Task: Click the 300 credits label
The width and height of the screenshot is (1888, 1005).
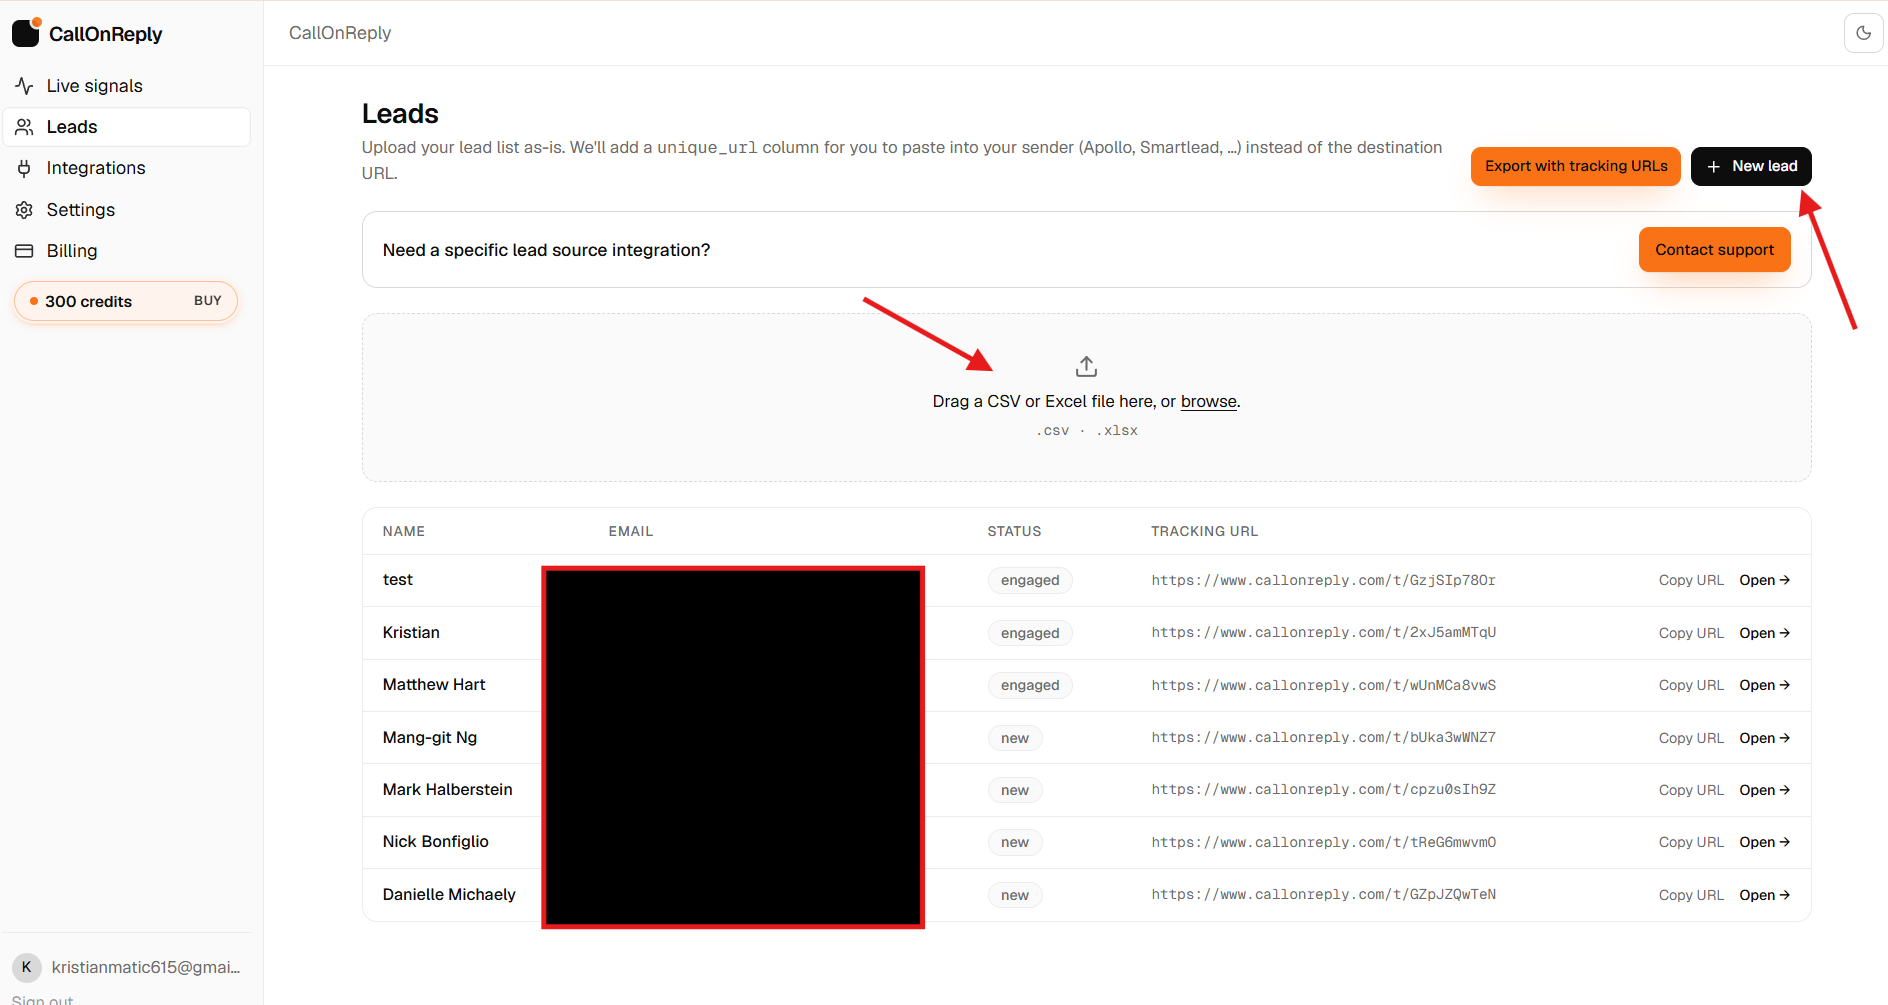Action: click(88, 301)
